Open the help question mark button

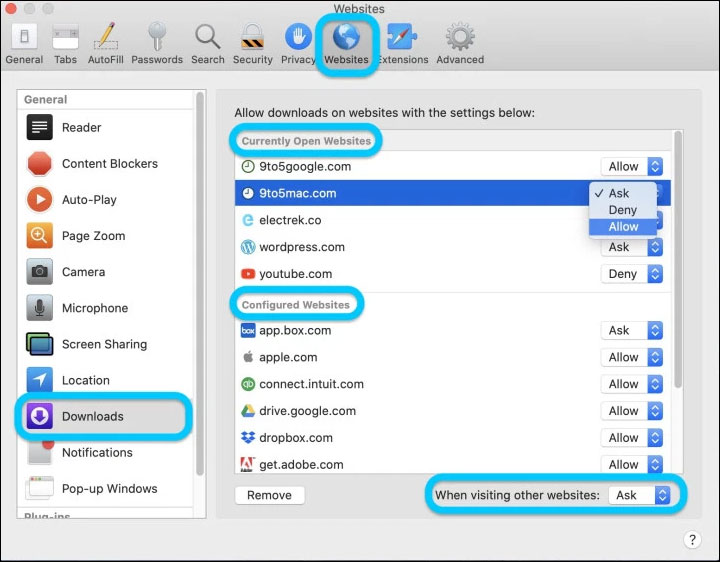[692, 540]
